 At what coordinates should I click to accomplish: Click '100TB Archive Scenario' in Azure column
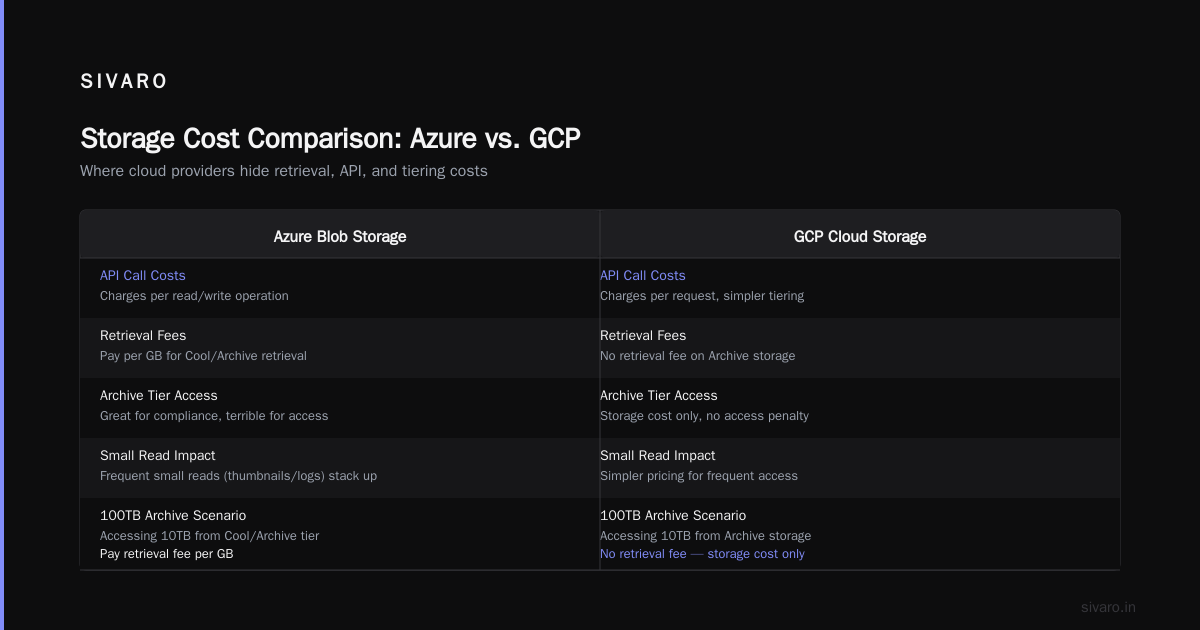[x=173, y=515]
